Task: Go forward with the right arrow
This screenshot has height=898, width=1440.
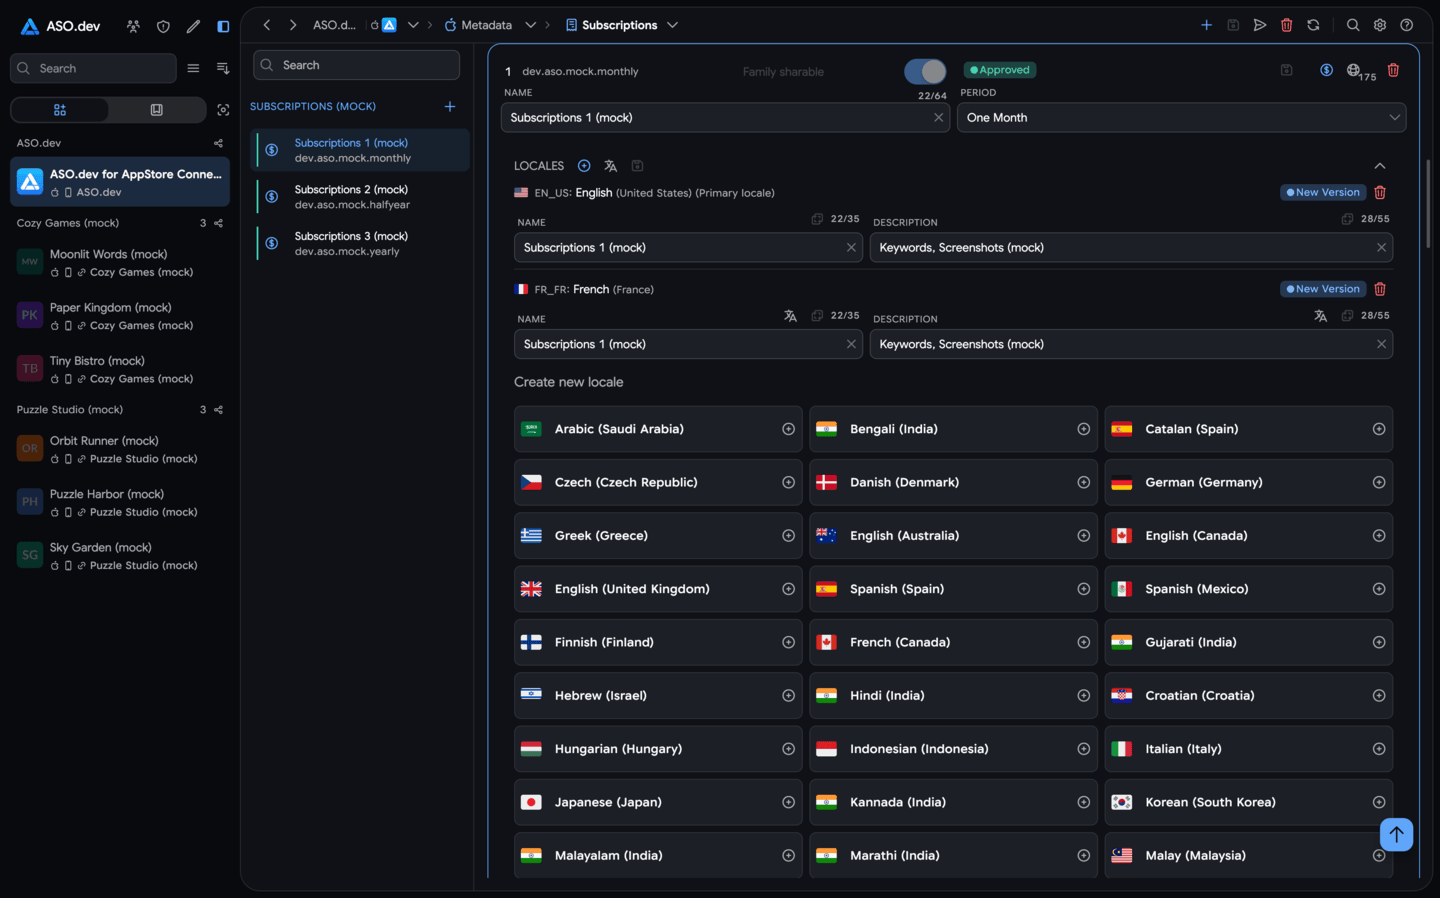Action: pos(293,25)
